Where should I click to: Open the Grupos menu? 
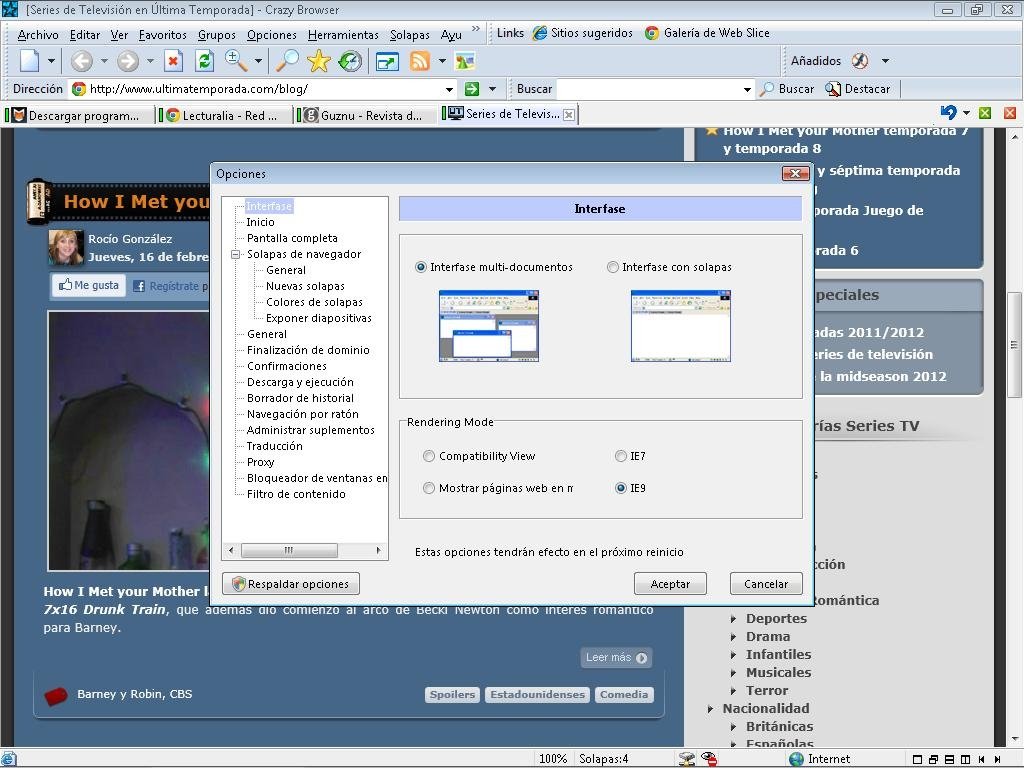click(x=217, y=35)
